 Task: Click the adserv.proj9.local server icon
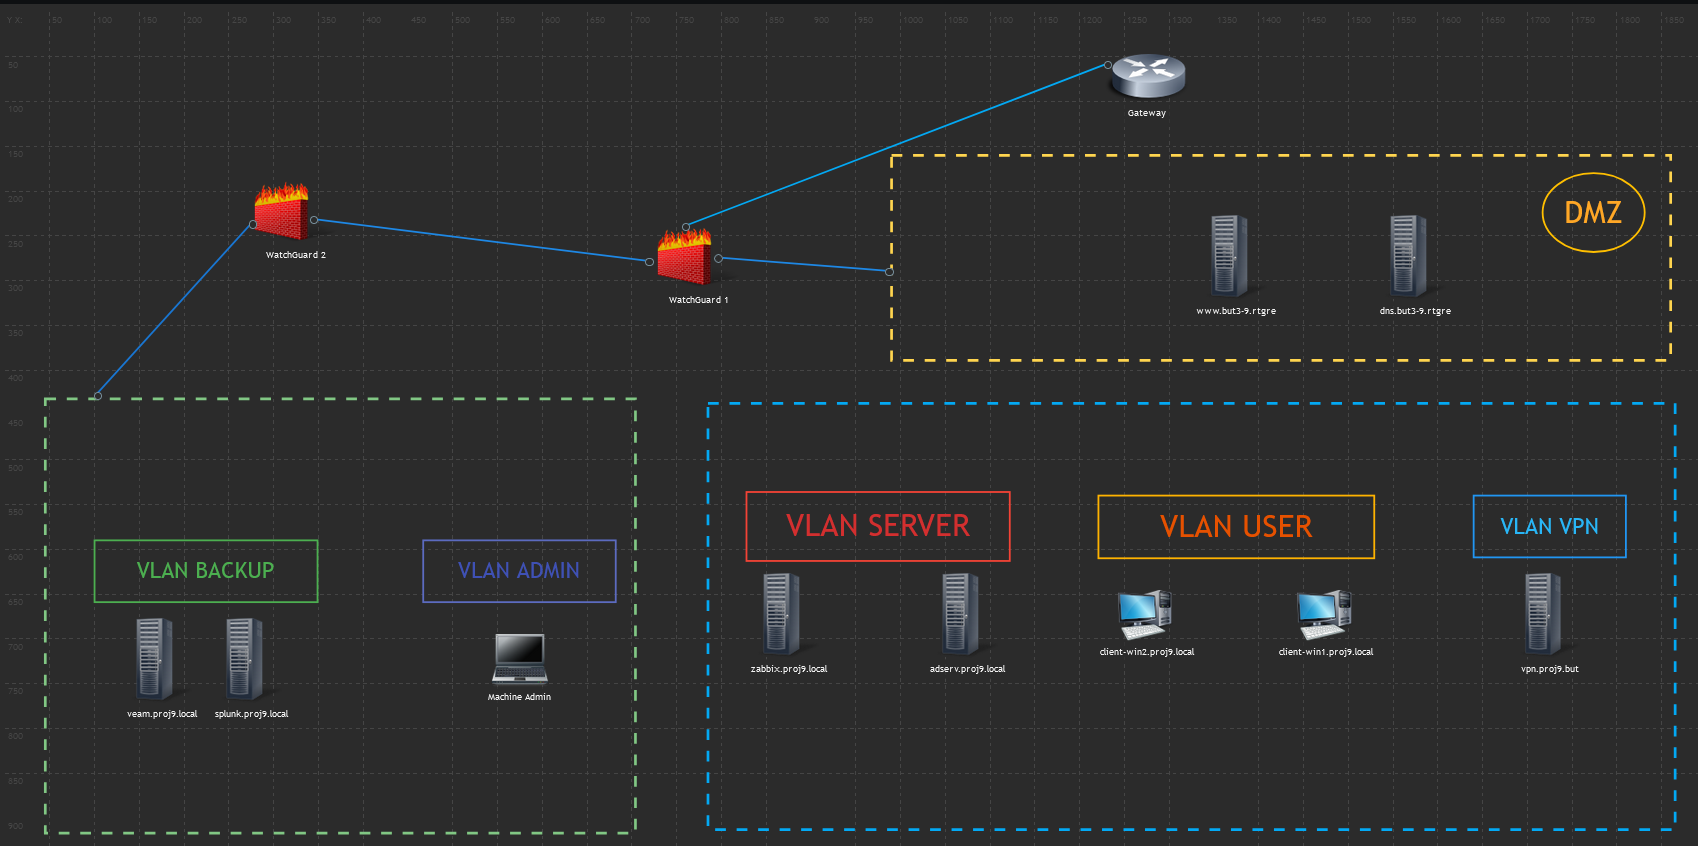click(960, 615)
